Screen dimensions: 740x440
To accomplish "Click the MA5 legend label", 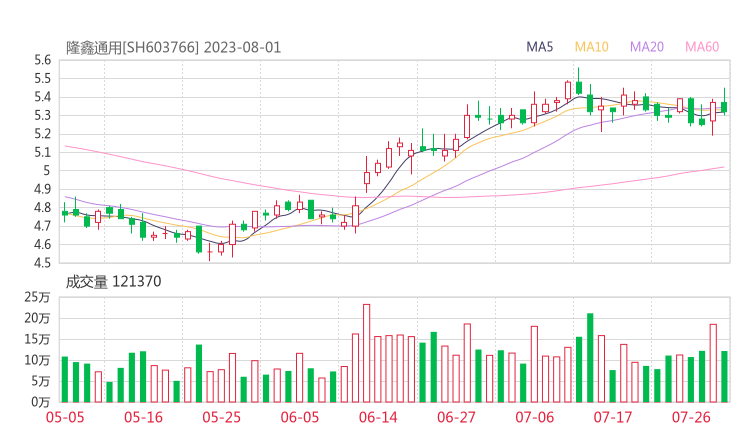I will 539,47.
